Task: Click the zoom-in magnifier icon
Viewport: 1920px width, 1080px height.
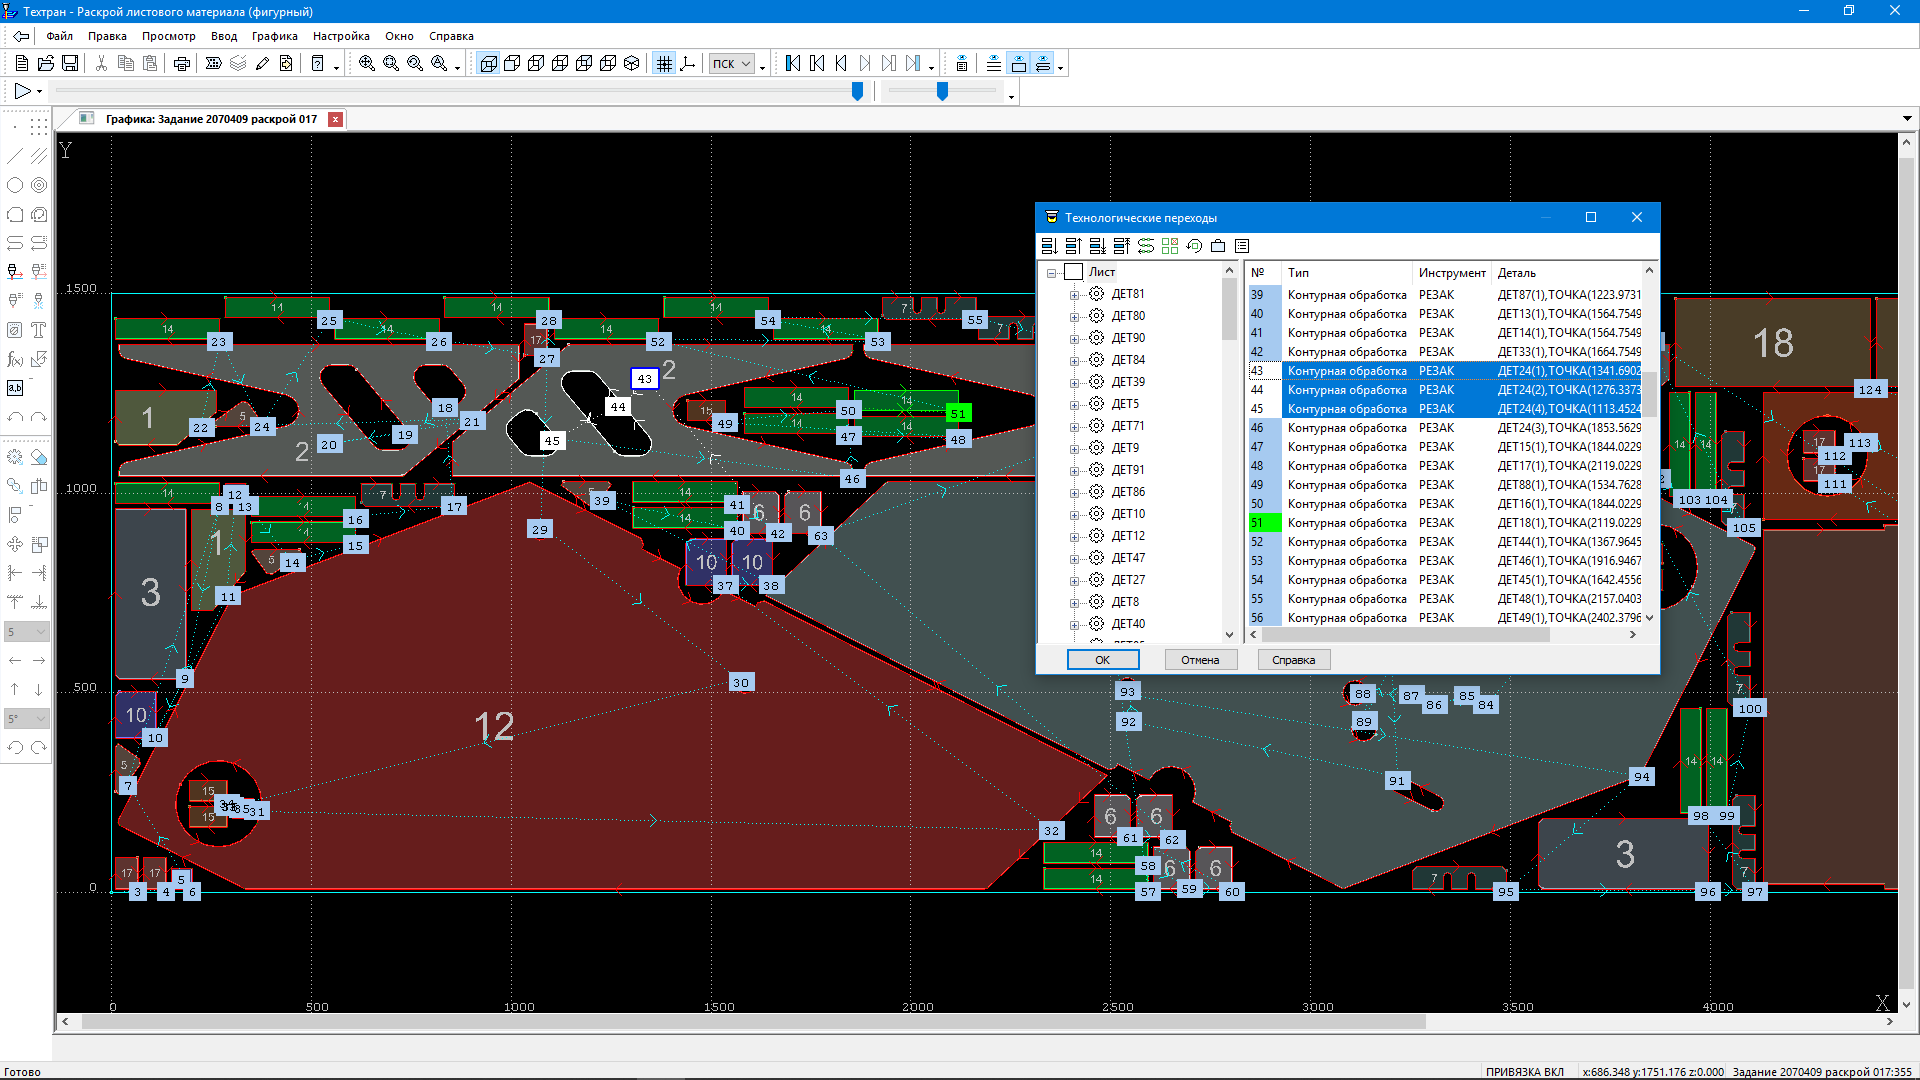Action: pos(367,64)
